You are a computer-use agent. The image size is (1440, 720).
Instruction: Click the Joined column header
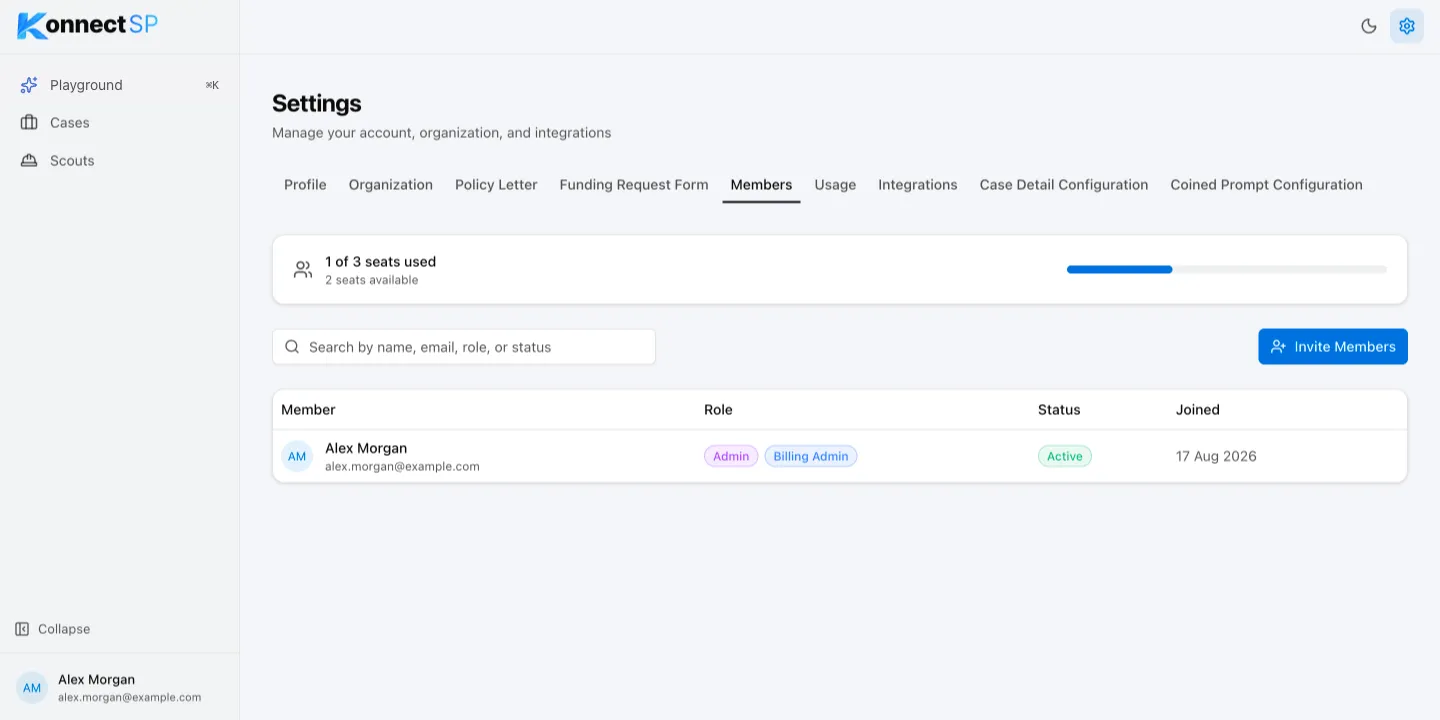[x=1198, y=410]
